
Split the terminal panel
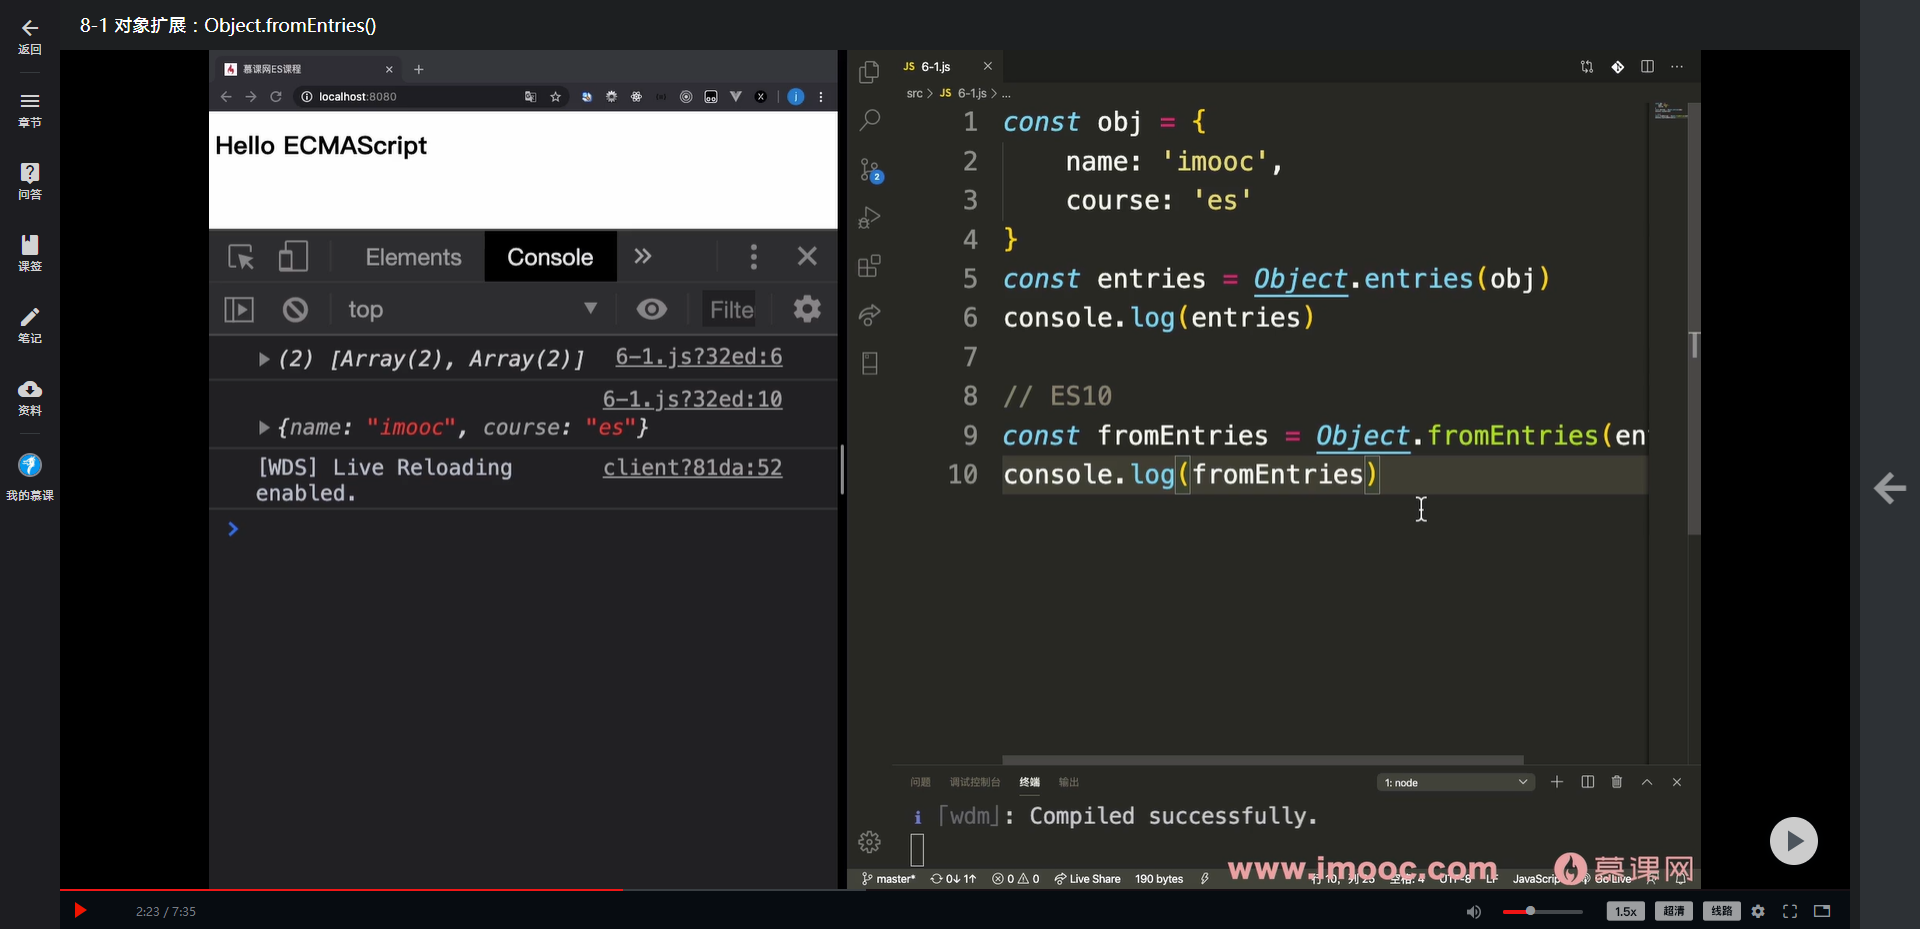(1587, 782)
